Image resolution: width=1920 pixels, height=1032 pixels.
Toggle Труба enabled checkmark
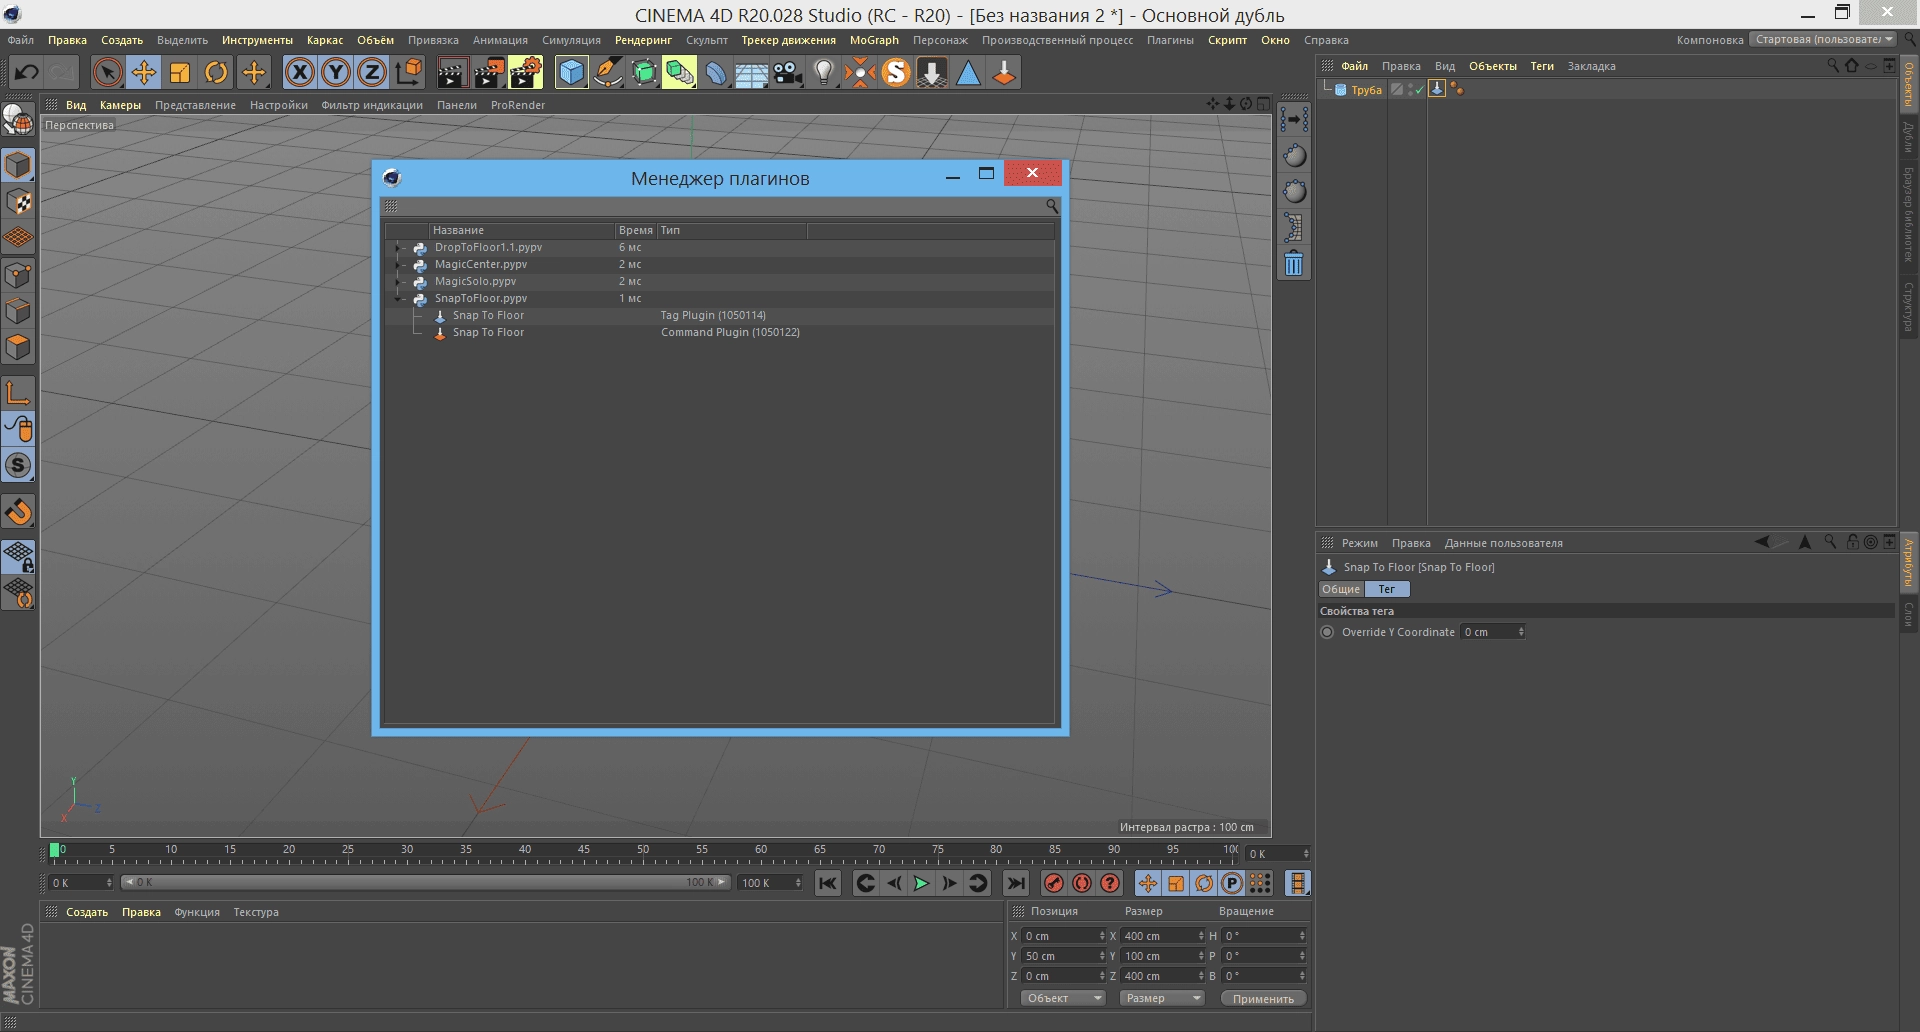pos(1419,90)
